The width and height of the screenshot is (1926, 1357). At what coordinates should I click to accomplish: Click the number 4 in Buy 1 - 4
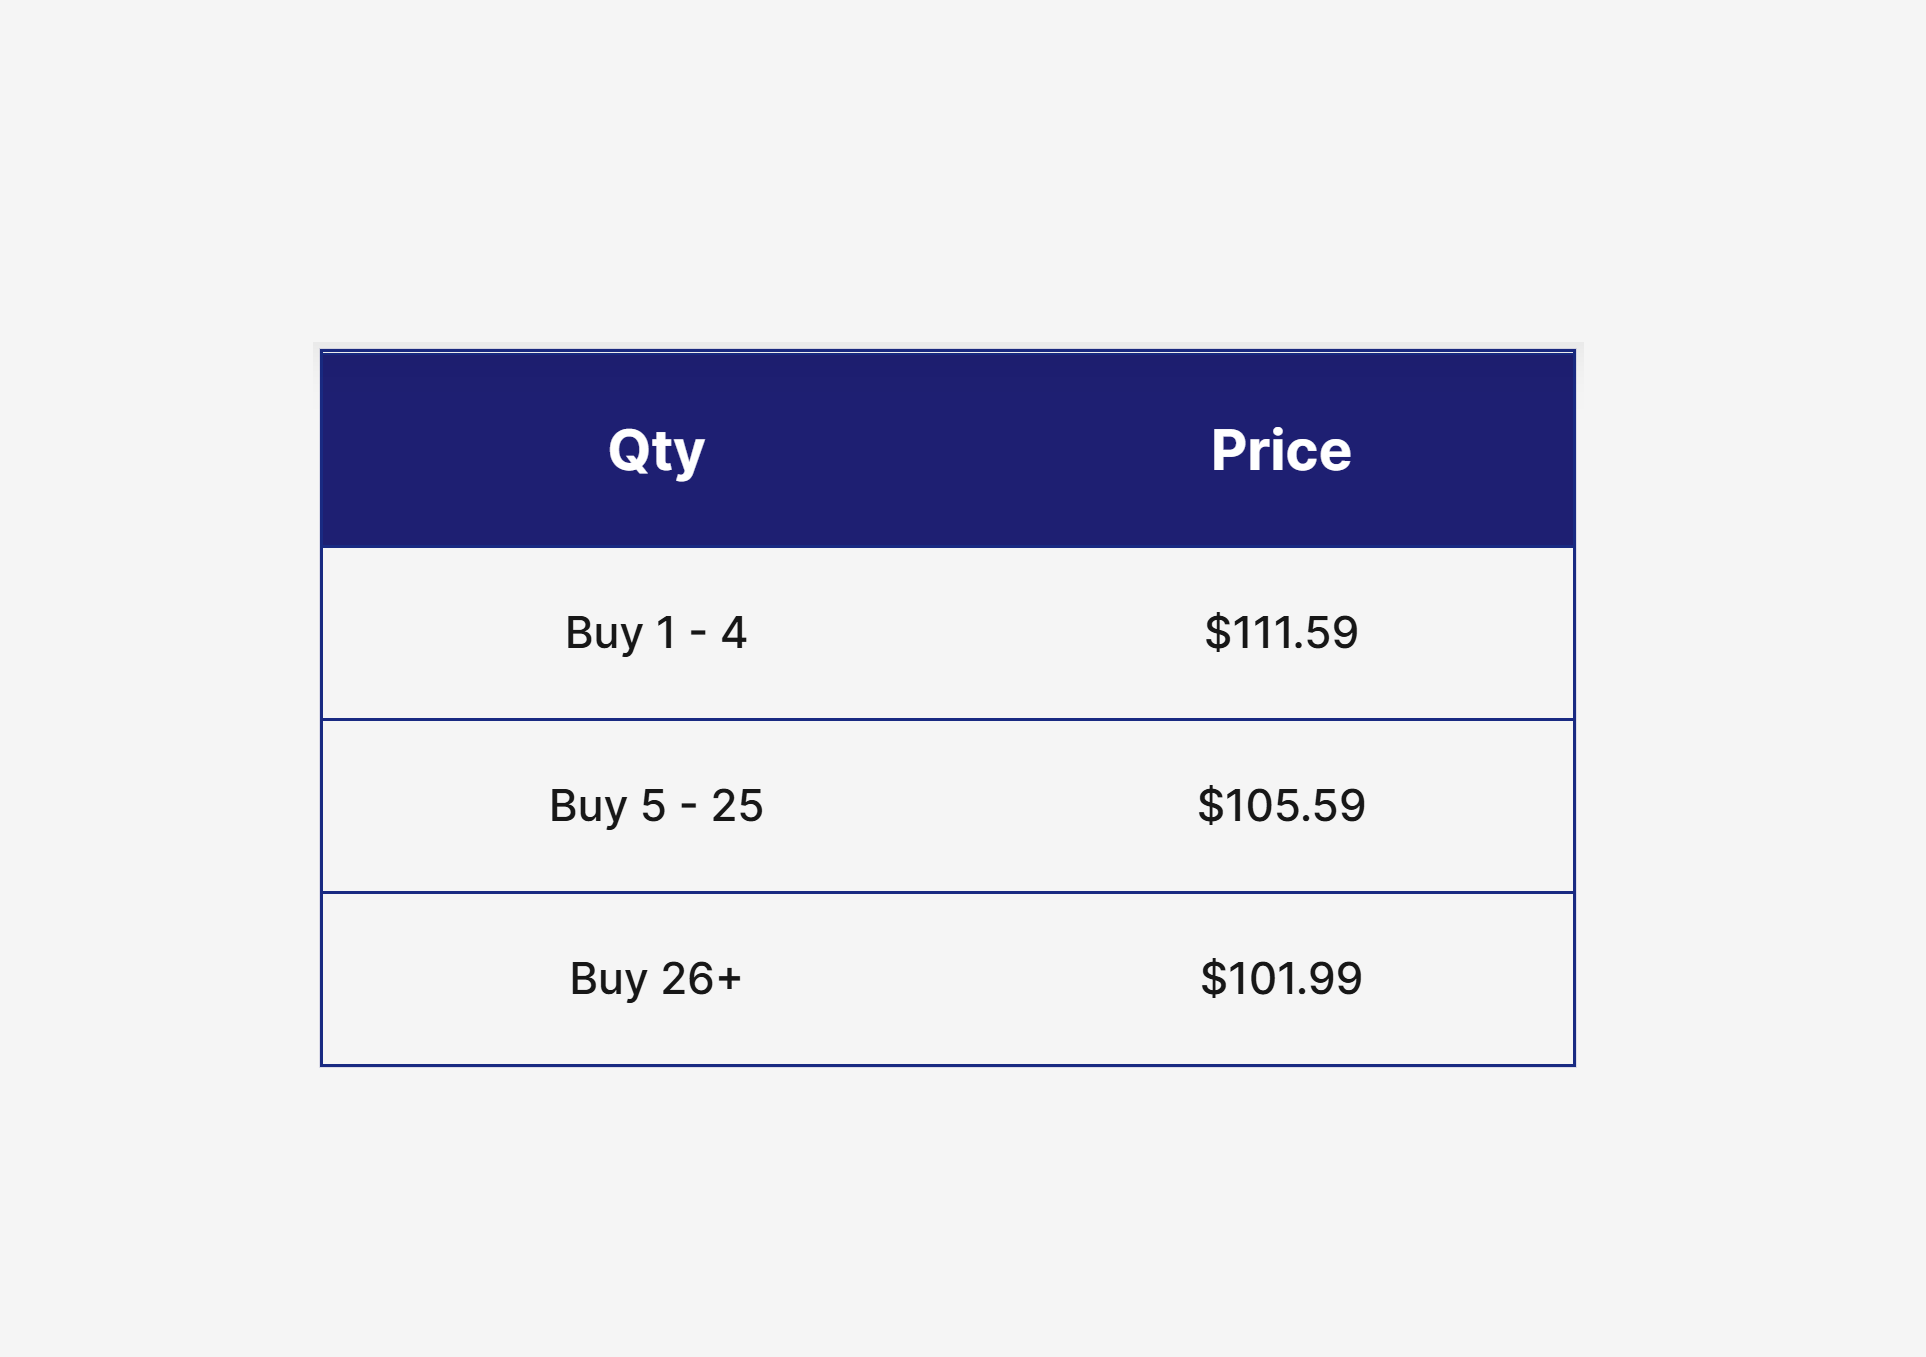pos(734,633)
